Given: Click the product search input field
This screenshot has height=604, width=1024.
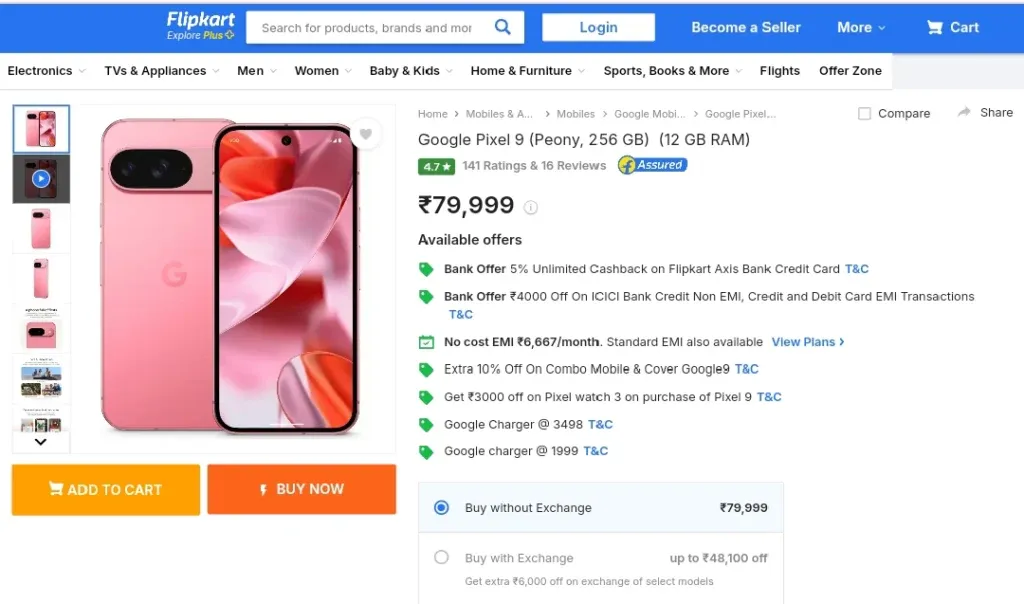Looking at the screenshot, I should point(367,28).
